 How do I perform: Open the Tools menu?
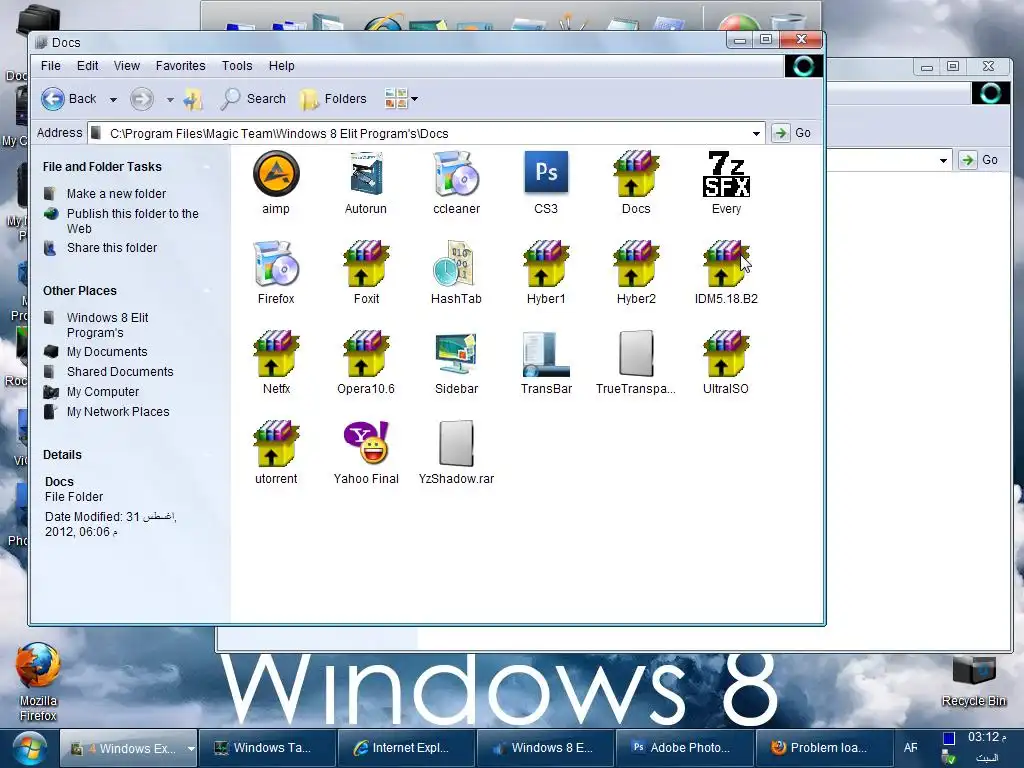(236, 66)
